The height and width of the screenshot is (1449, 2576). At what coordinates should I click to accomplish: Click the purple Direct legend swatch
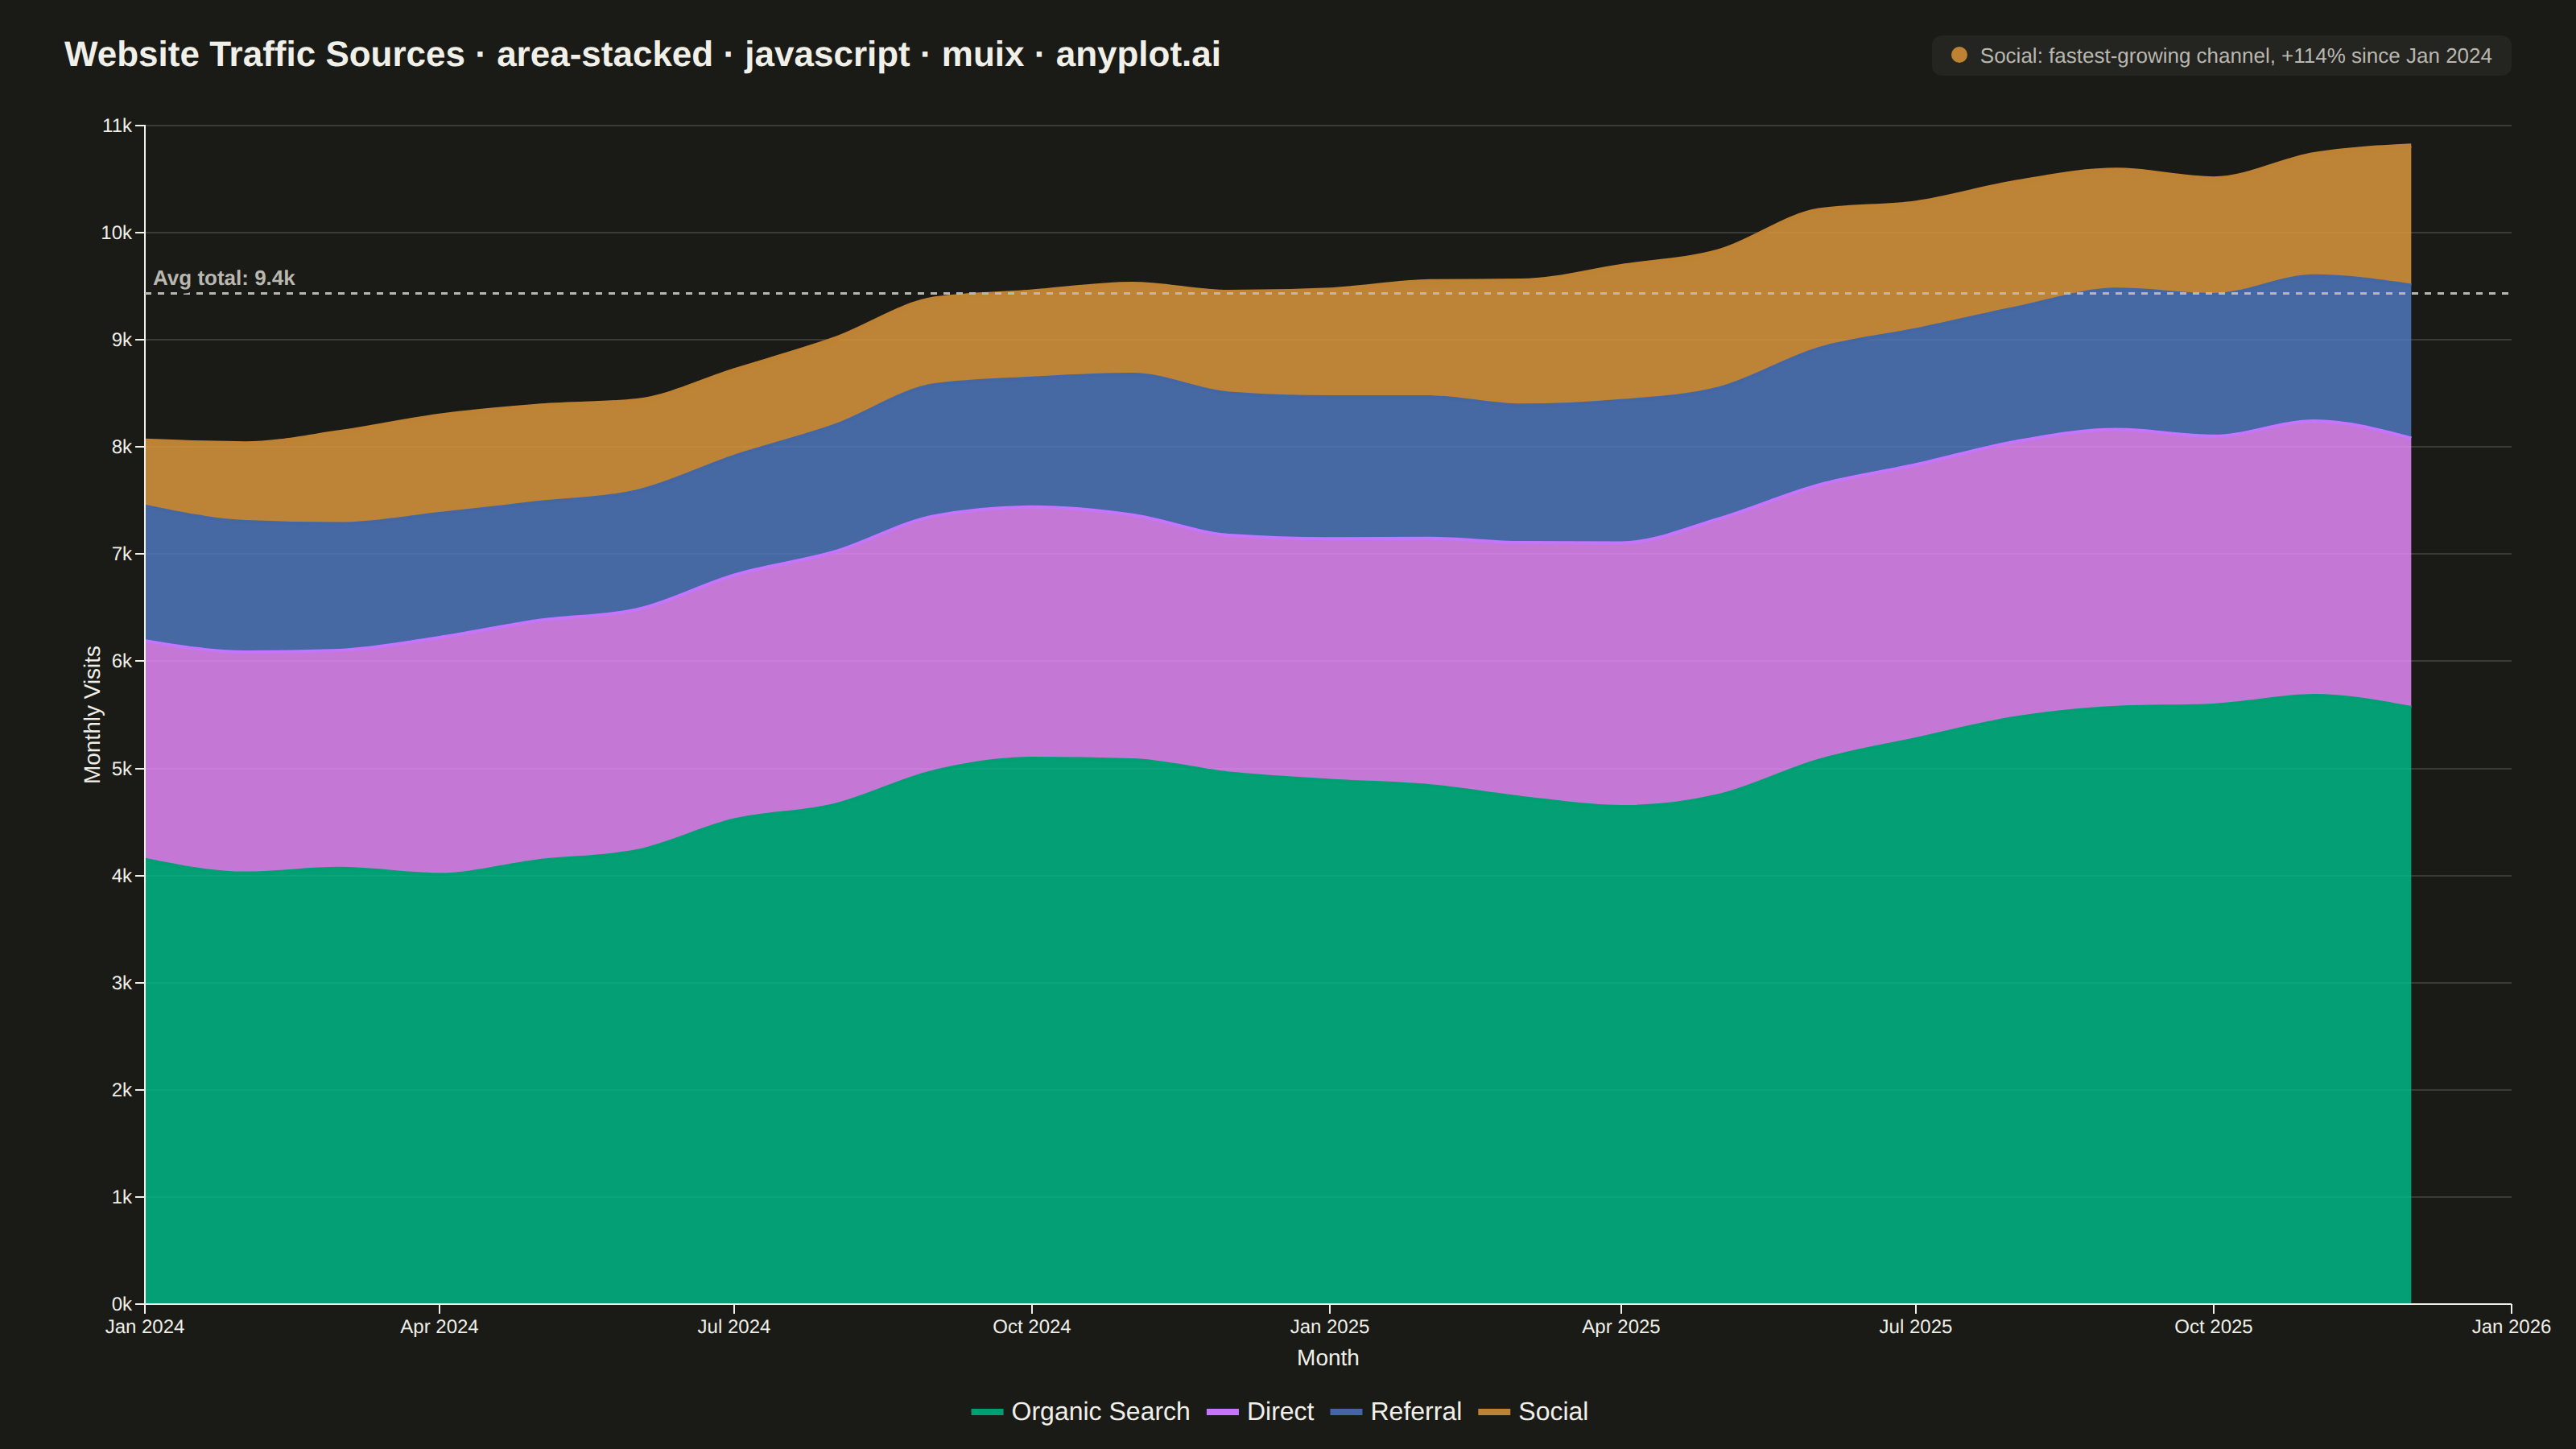pos(1222,1412)
